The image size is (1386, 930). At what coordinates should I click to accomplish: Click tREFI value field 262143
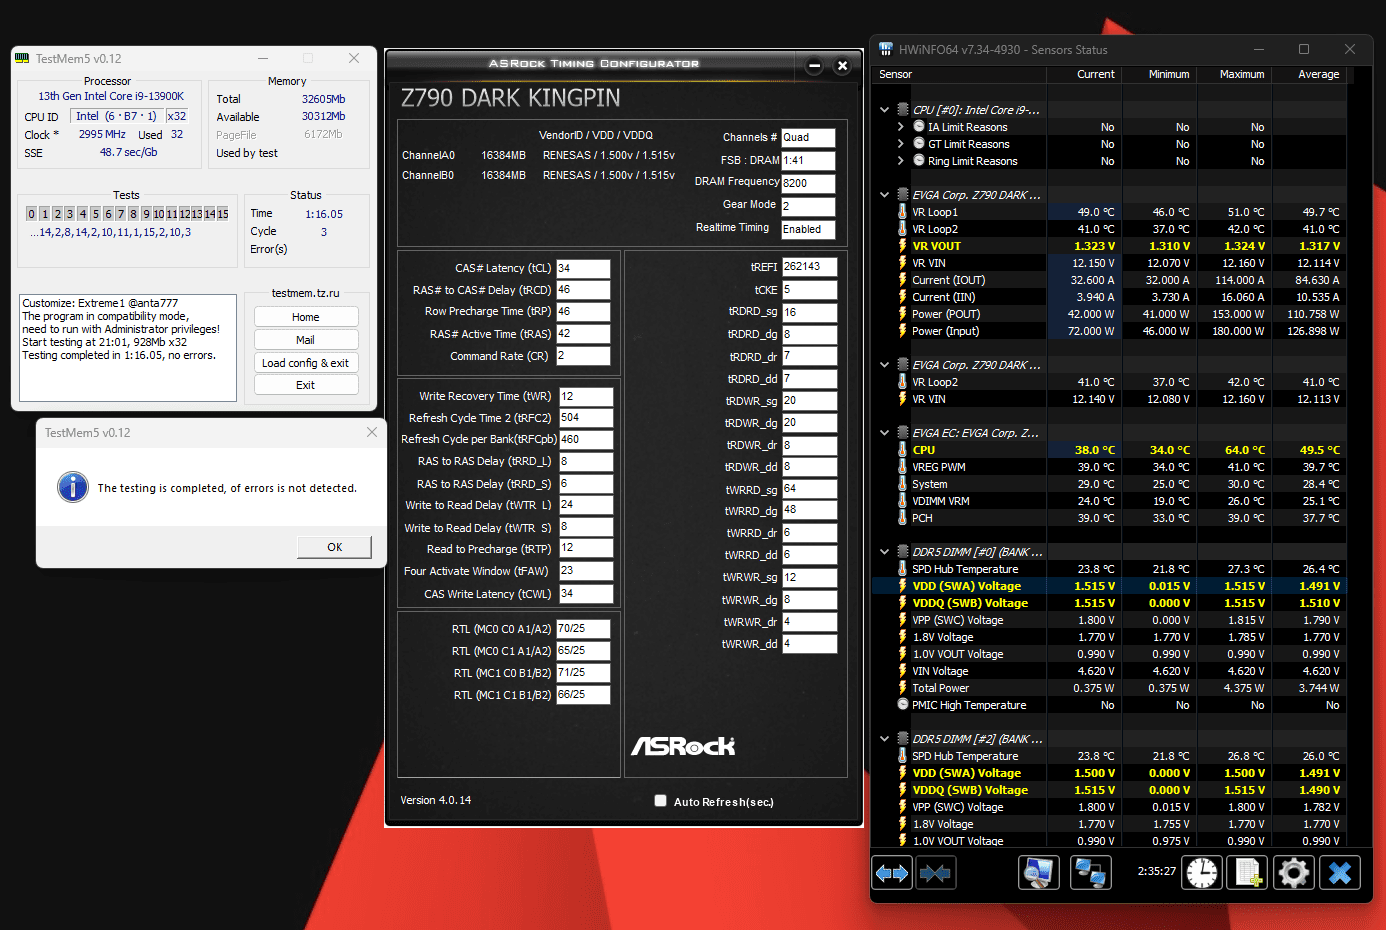click(x=809, y=267)
